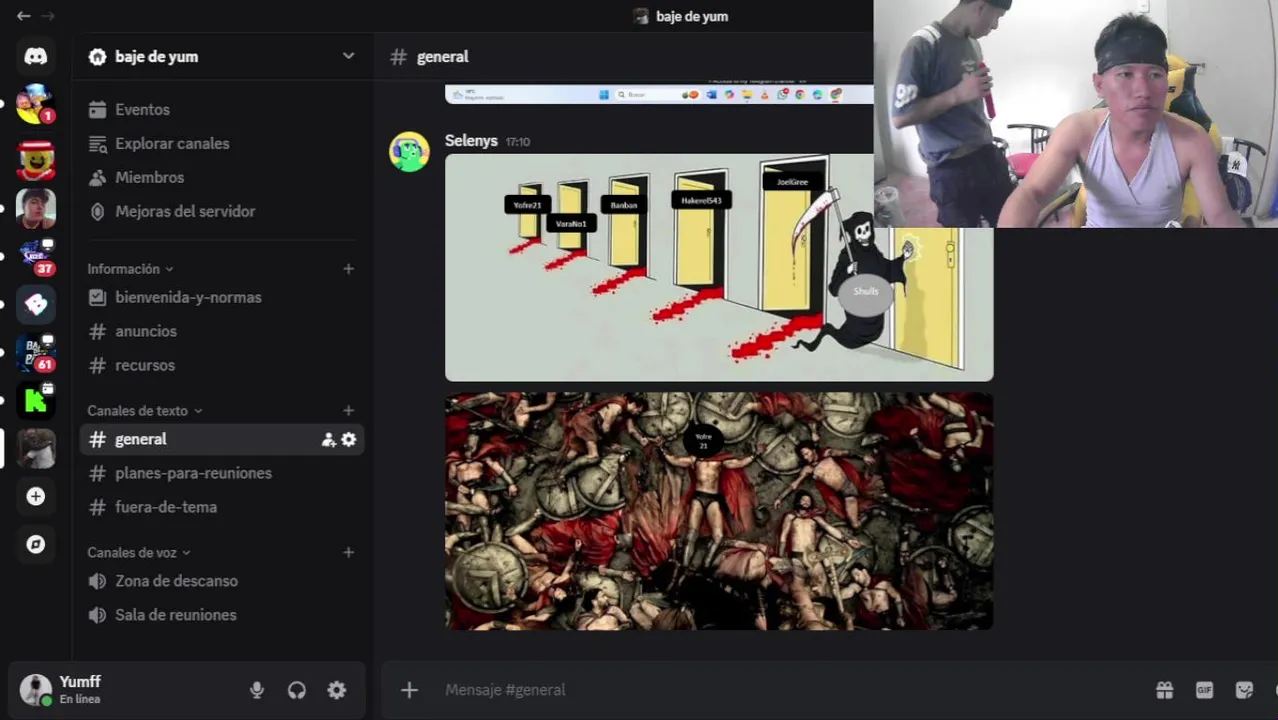Toggle headphones deafen
1278x720 pixels.
297,690
